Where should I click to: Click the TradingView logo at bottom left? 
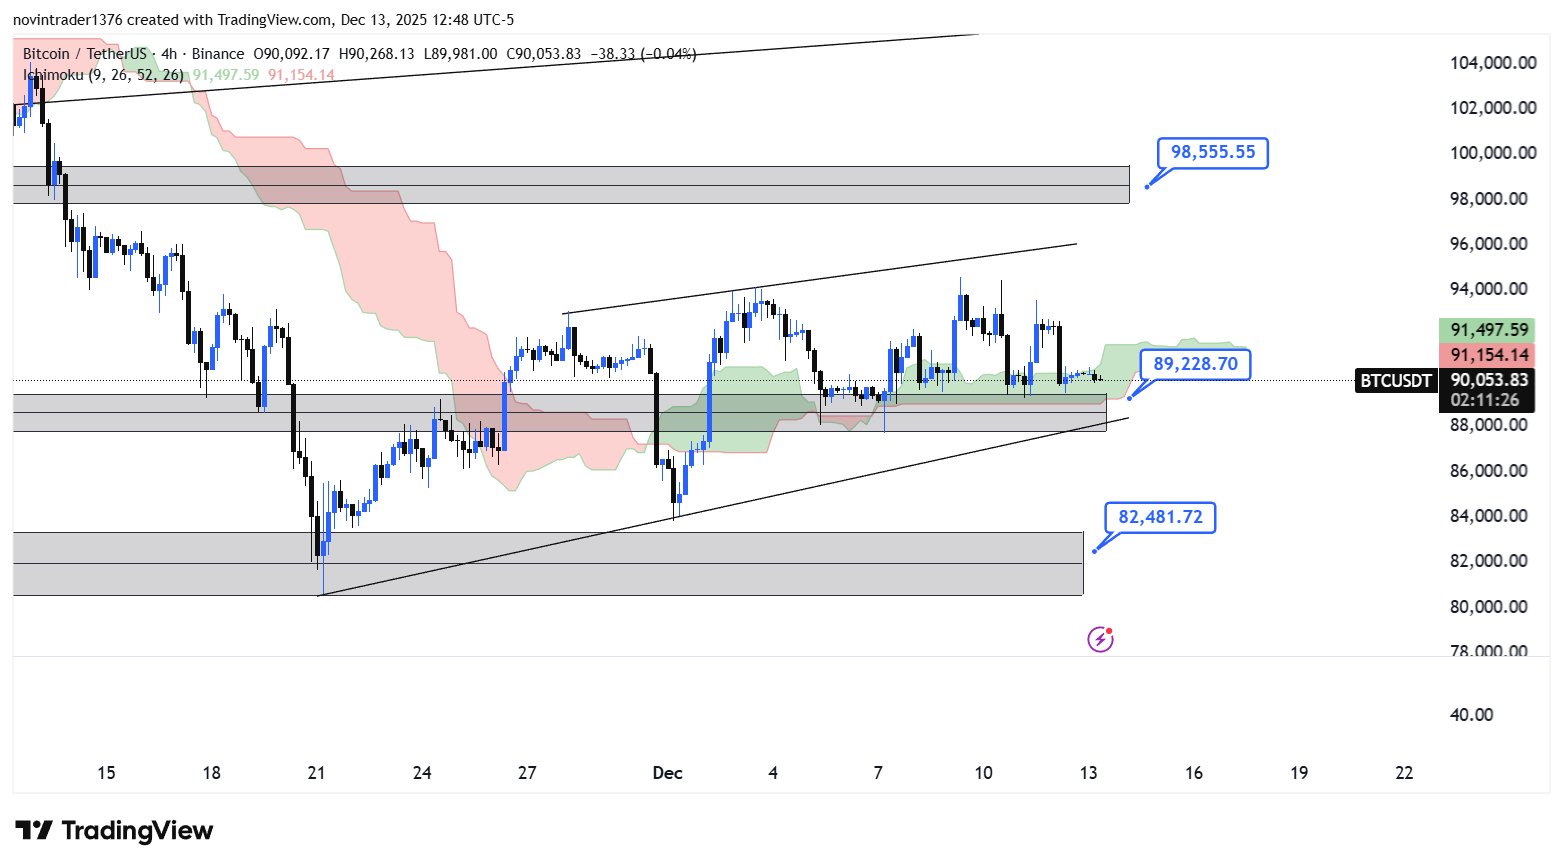tap(114, 831)
